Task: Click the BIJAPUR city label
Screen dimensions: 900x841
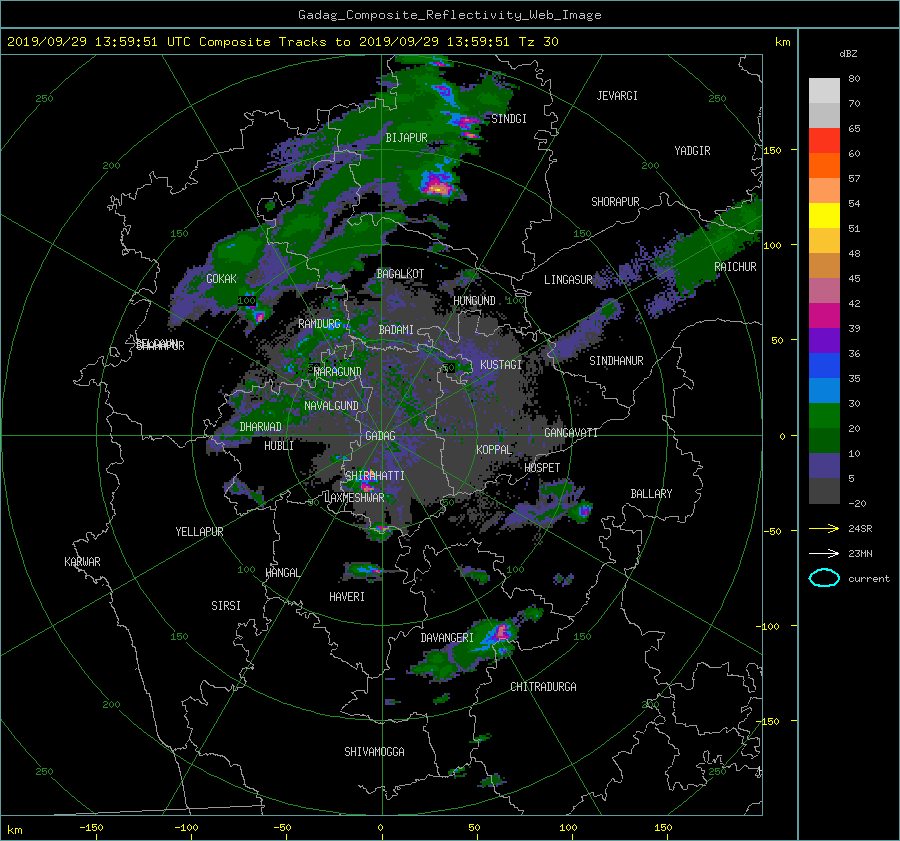Action: (406, 138)
